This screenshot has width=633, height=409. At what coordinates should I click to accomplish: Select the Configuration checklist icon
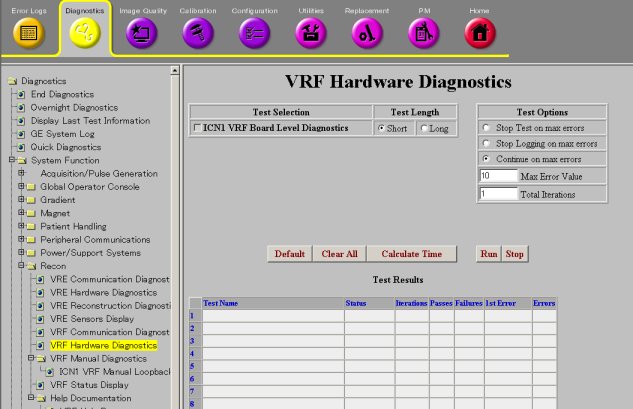[254, 32]
